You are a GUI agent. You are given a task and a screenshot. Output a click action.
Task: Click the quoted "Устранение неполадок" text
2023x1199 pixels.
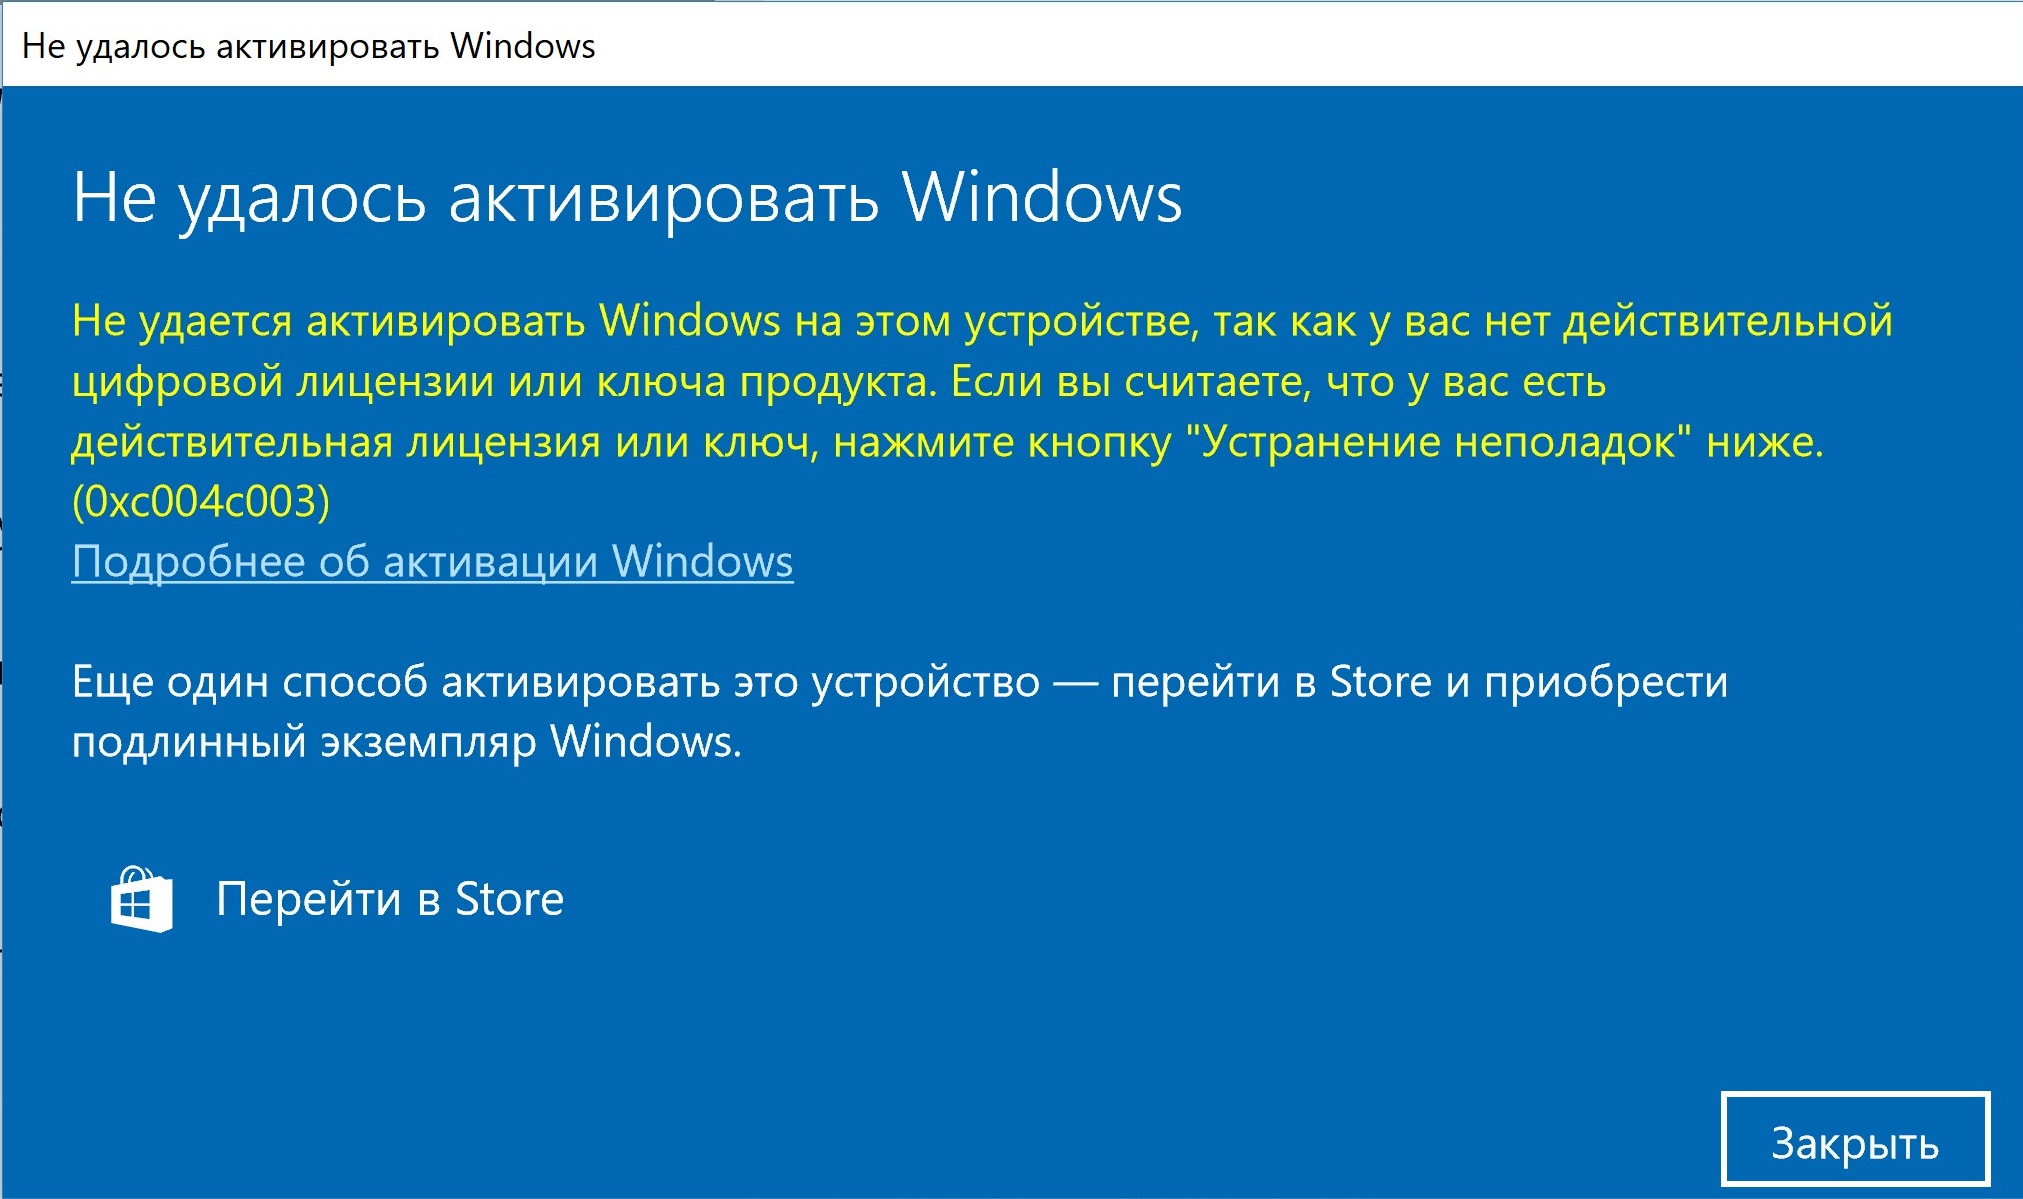[x=1439, y=442]
